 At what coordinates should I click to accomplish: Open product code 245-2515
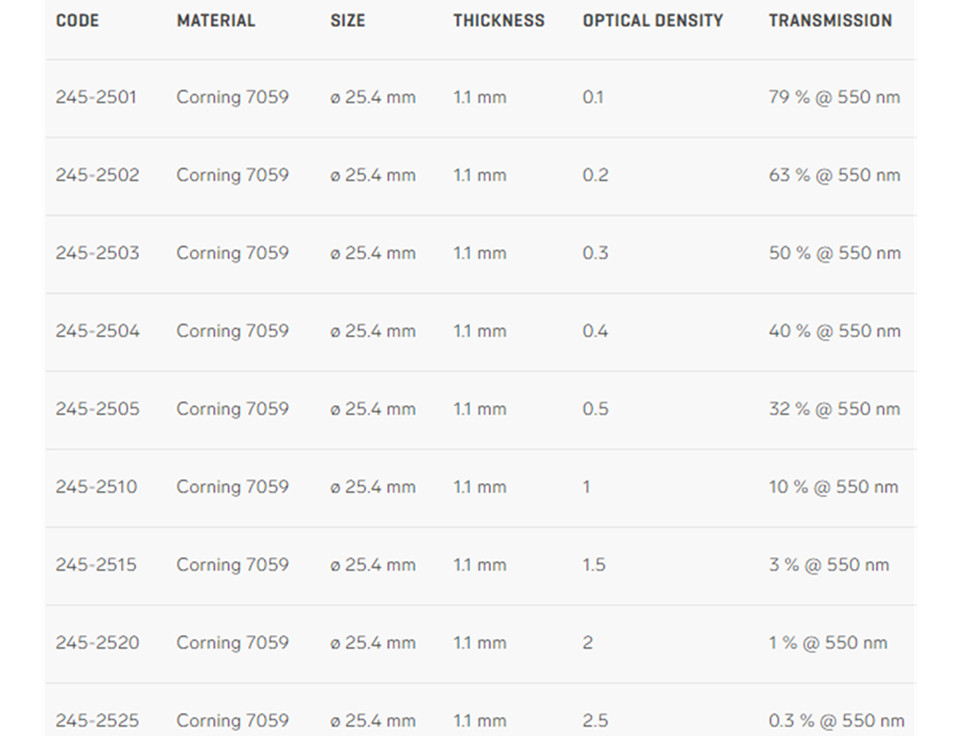(x=96, y=565)
